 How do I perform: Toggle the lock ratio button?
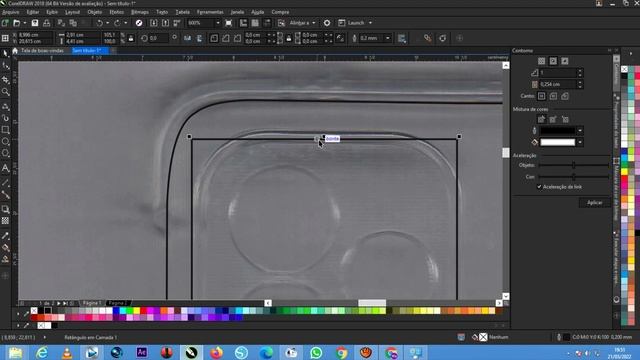click(131, 38)
